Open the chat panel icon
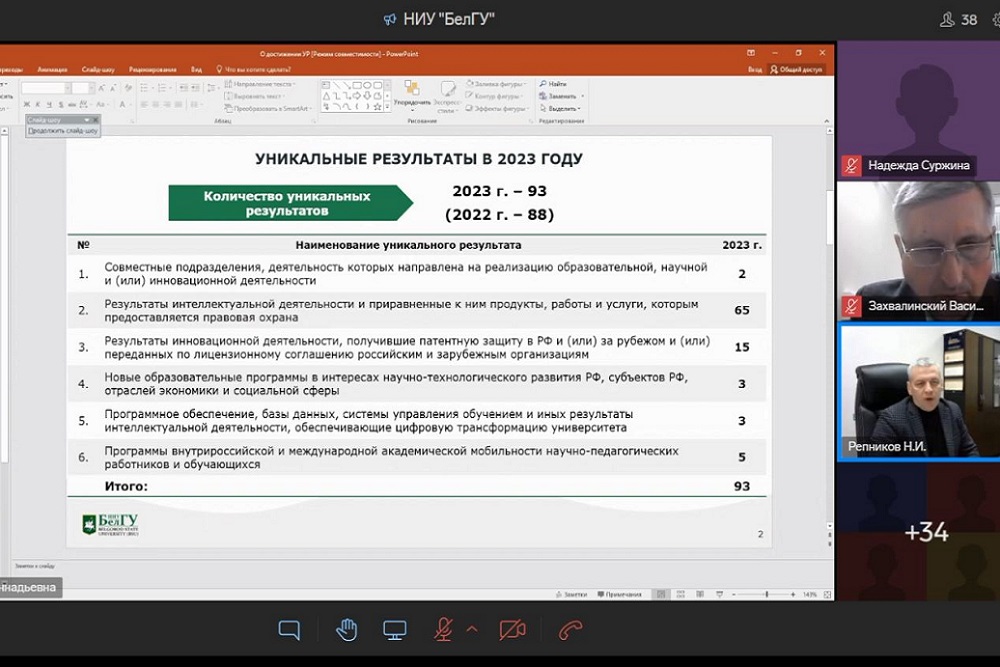Screen dimensions: 1000x667 (x=289, y=629)
